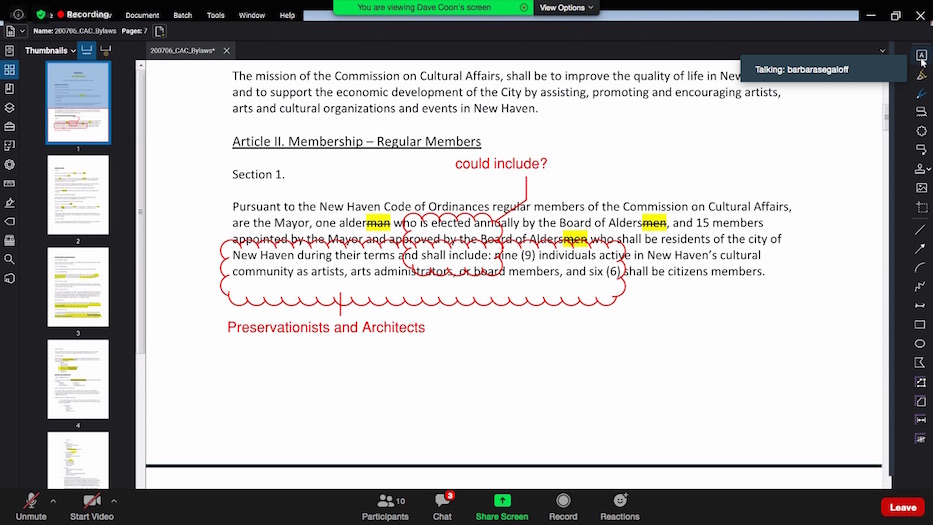Viewport: 933px width, 525px height.
Task: Select the Ellipse shape tool
Action: tap(920, 344)
